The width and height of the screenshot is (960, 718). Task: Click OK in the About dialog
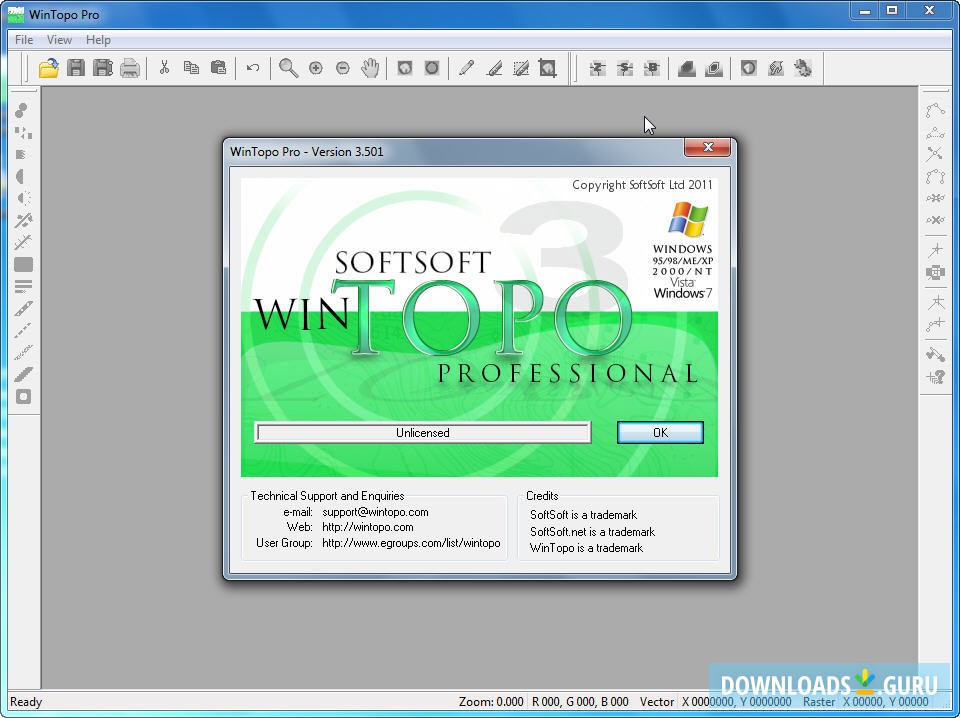click(660, 433)
